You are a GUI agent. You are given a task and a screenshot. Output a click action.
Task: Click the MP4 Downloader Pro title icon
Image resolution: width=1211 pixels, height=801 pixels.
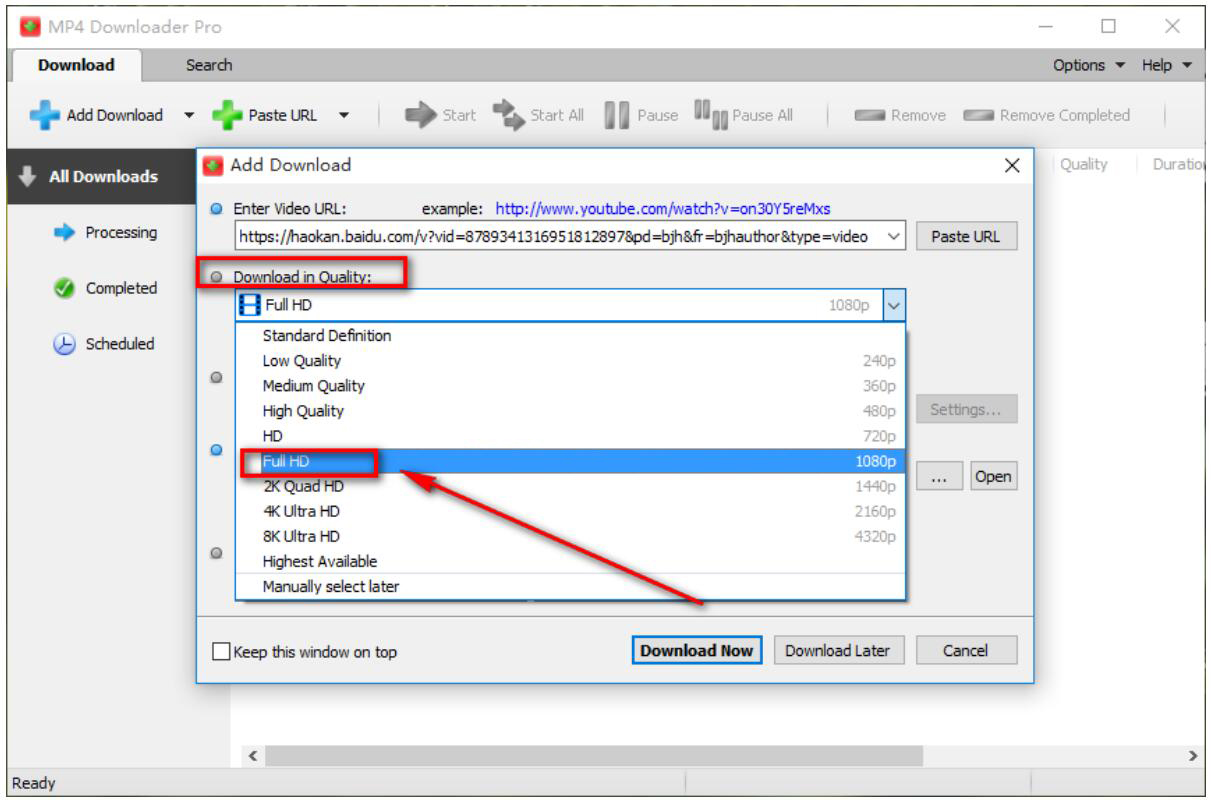pyautogui.click(x=30, y=27)
